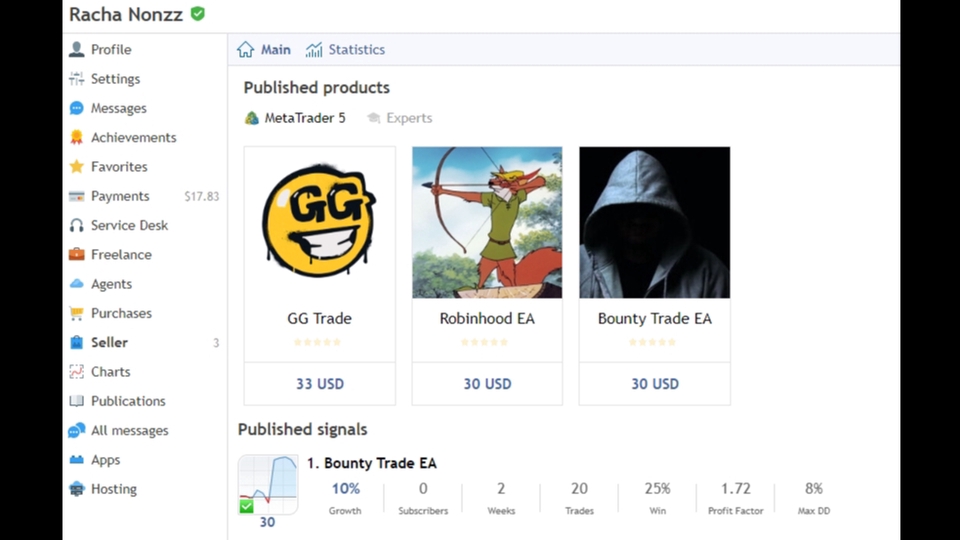Screen dimensions: 960x540
Task: Click the Bounty Trade EA star rating
Action: tap(653, 342)
